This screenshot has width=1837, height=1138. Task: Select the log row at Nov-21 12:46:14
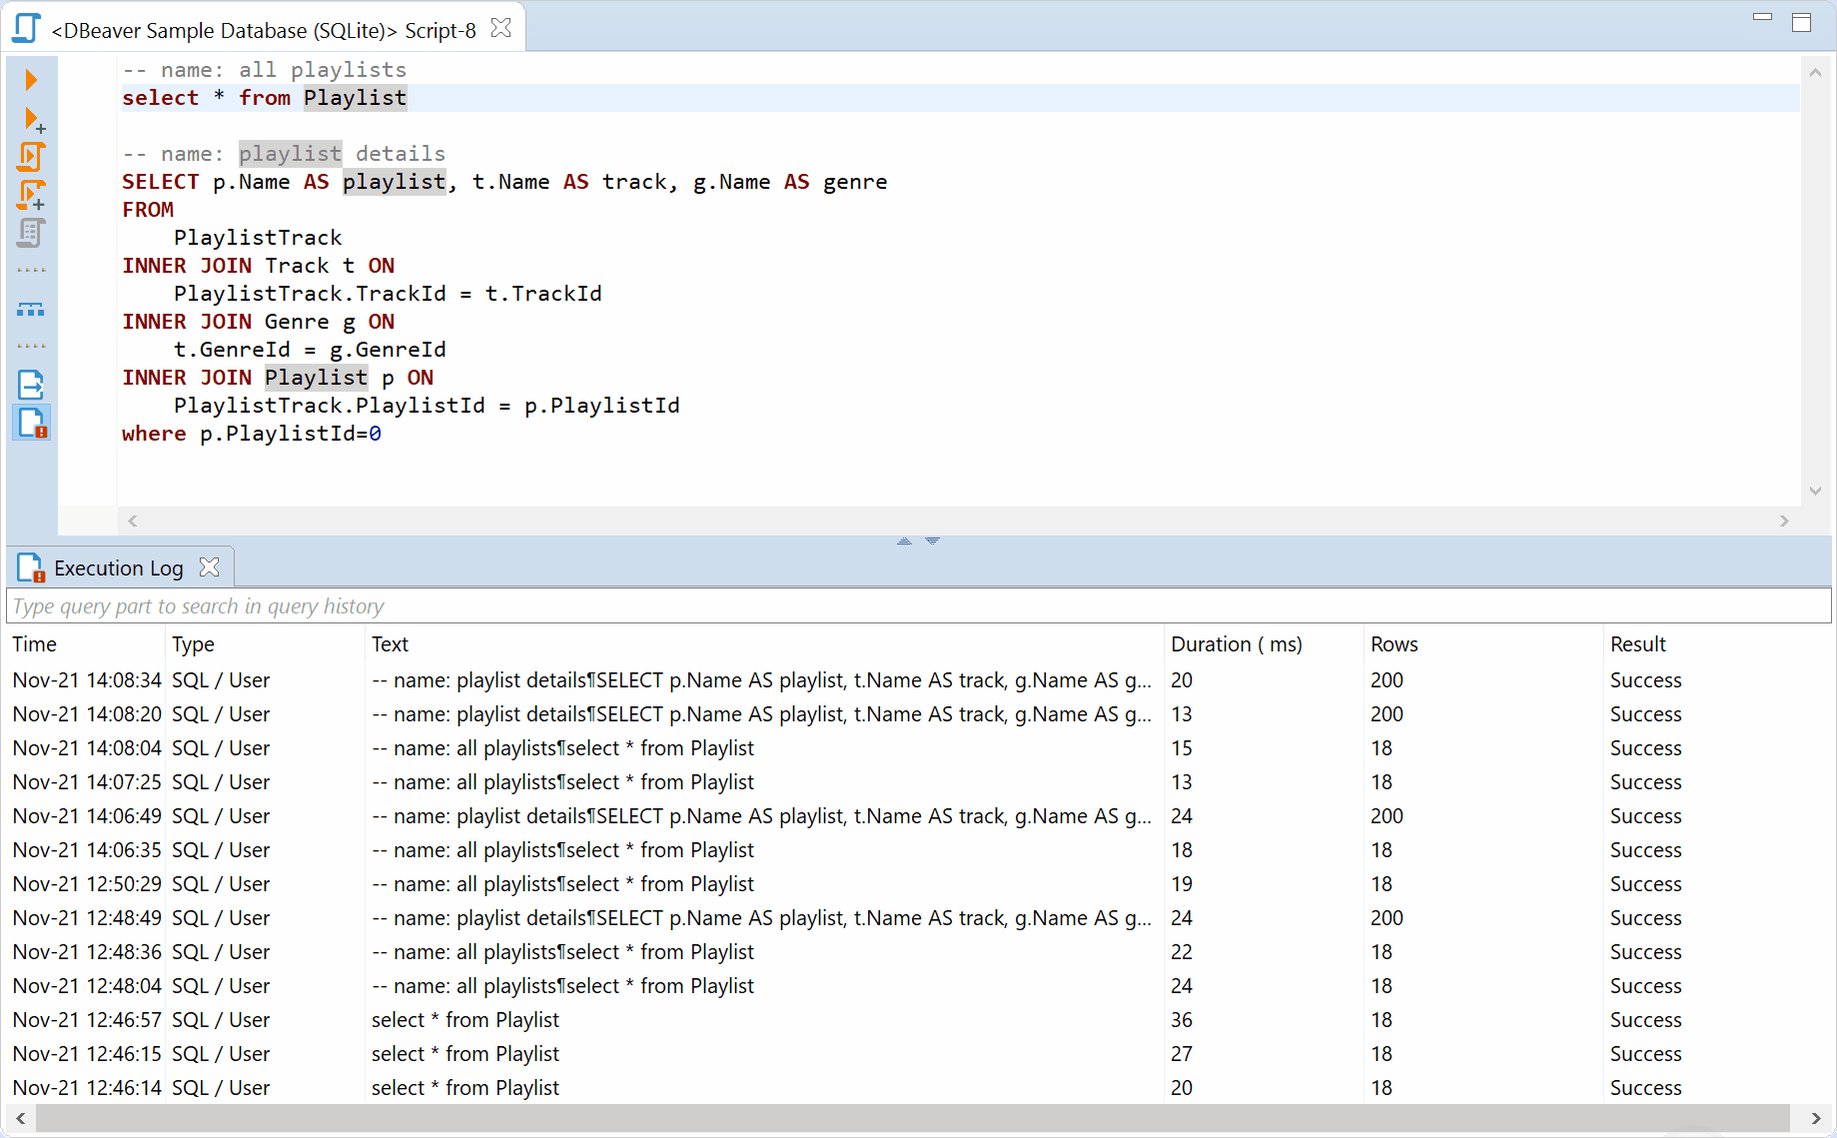918,1088
